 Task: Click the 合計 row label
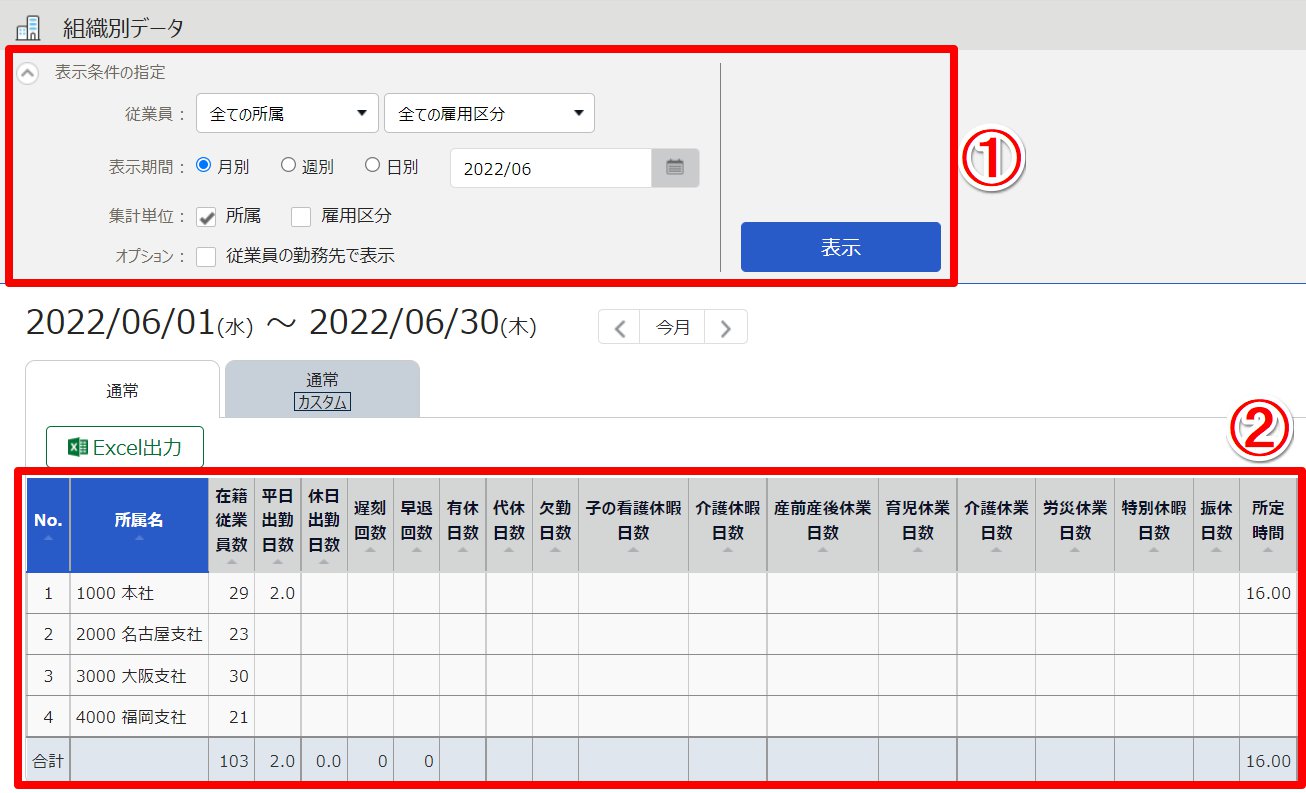pos(48,761)
